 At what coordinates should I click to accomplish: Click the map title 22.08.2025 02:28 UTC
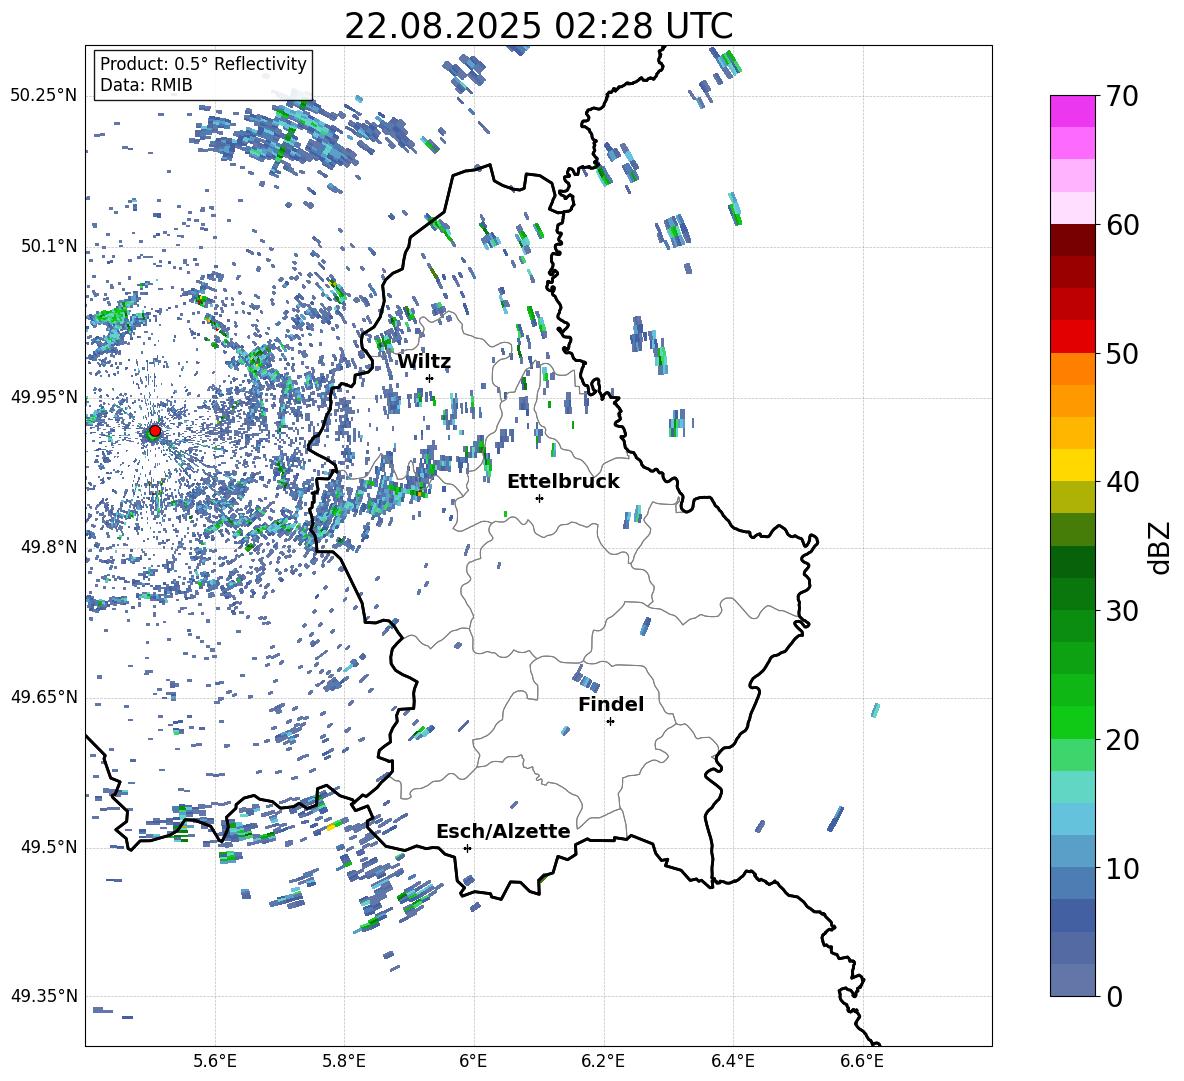pyautogui.click(x=538, y=26)
